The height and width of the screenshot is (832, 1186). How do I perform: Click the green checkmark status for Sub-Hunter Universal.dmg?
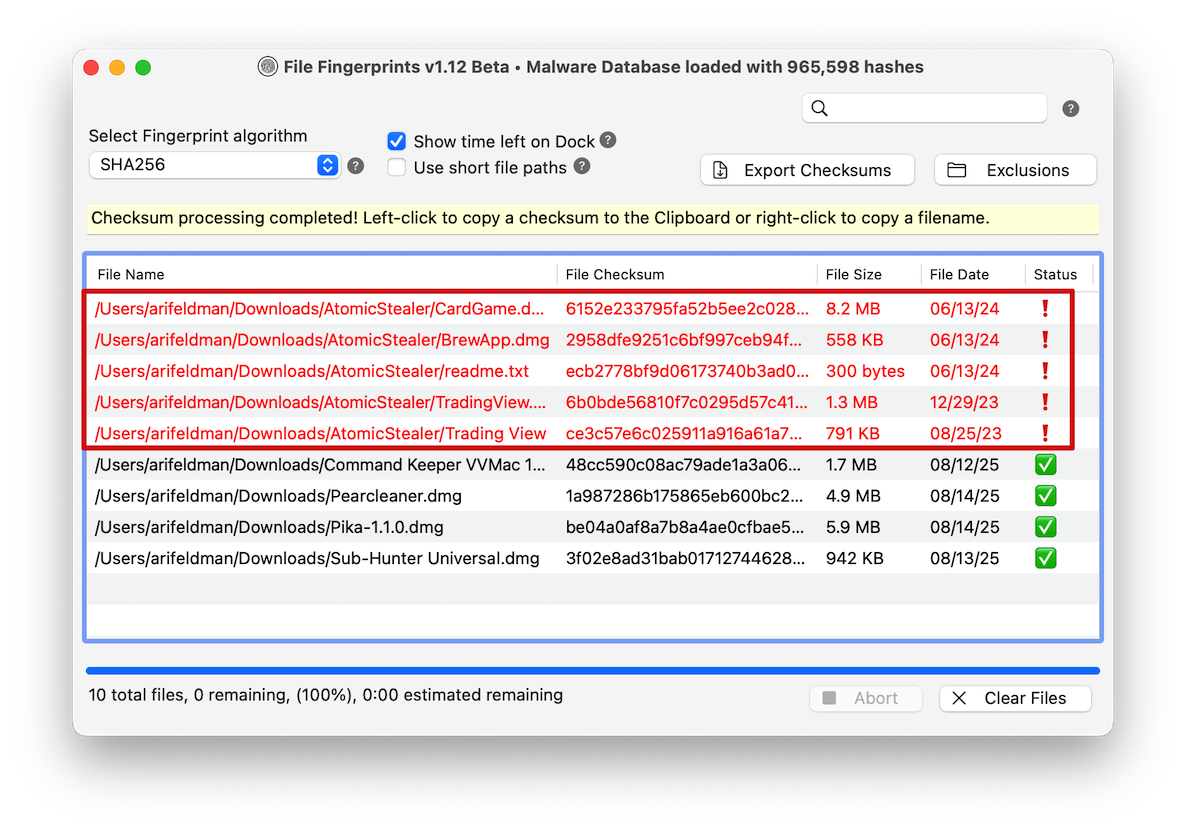click(x=1045, y=558)
